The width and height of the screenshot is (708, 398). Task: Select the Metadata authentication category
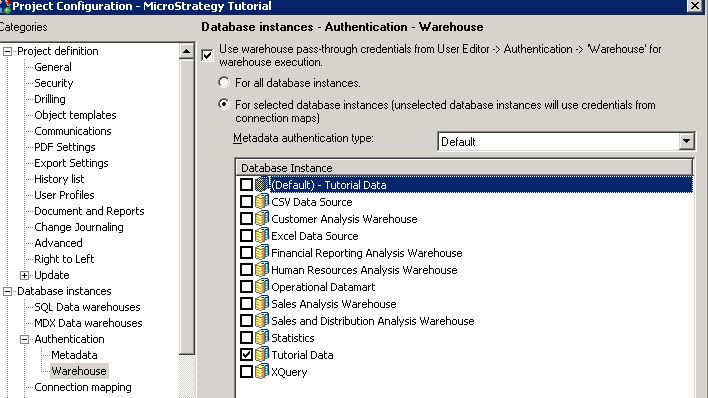point(75,355)
